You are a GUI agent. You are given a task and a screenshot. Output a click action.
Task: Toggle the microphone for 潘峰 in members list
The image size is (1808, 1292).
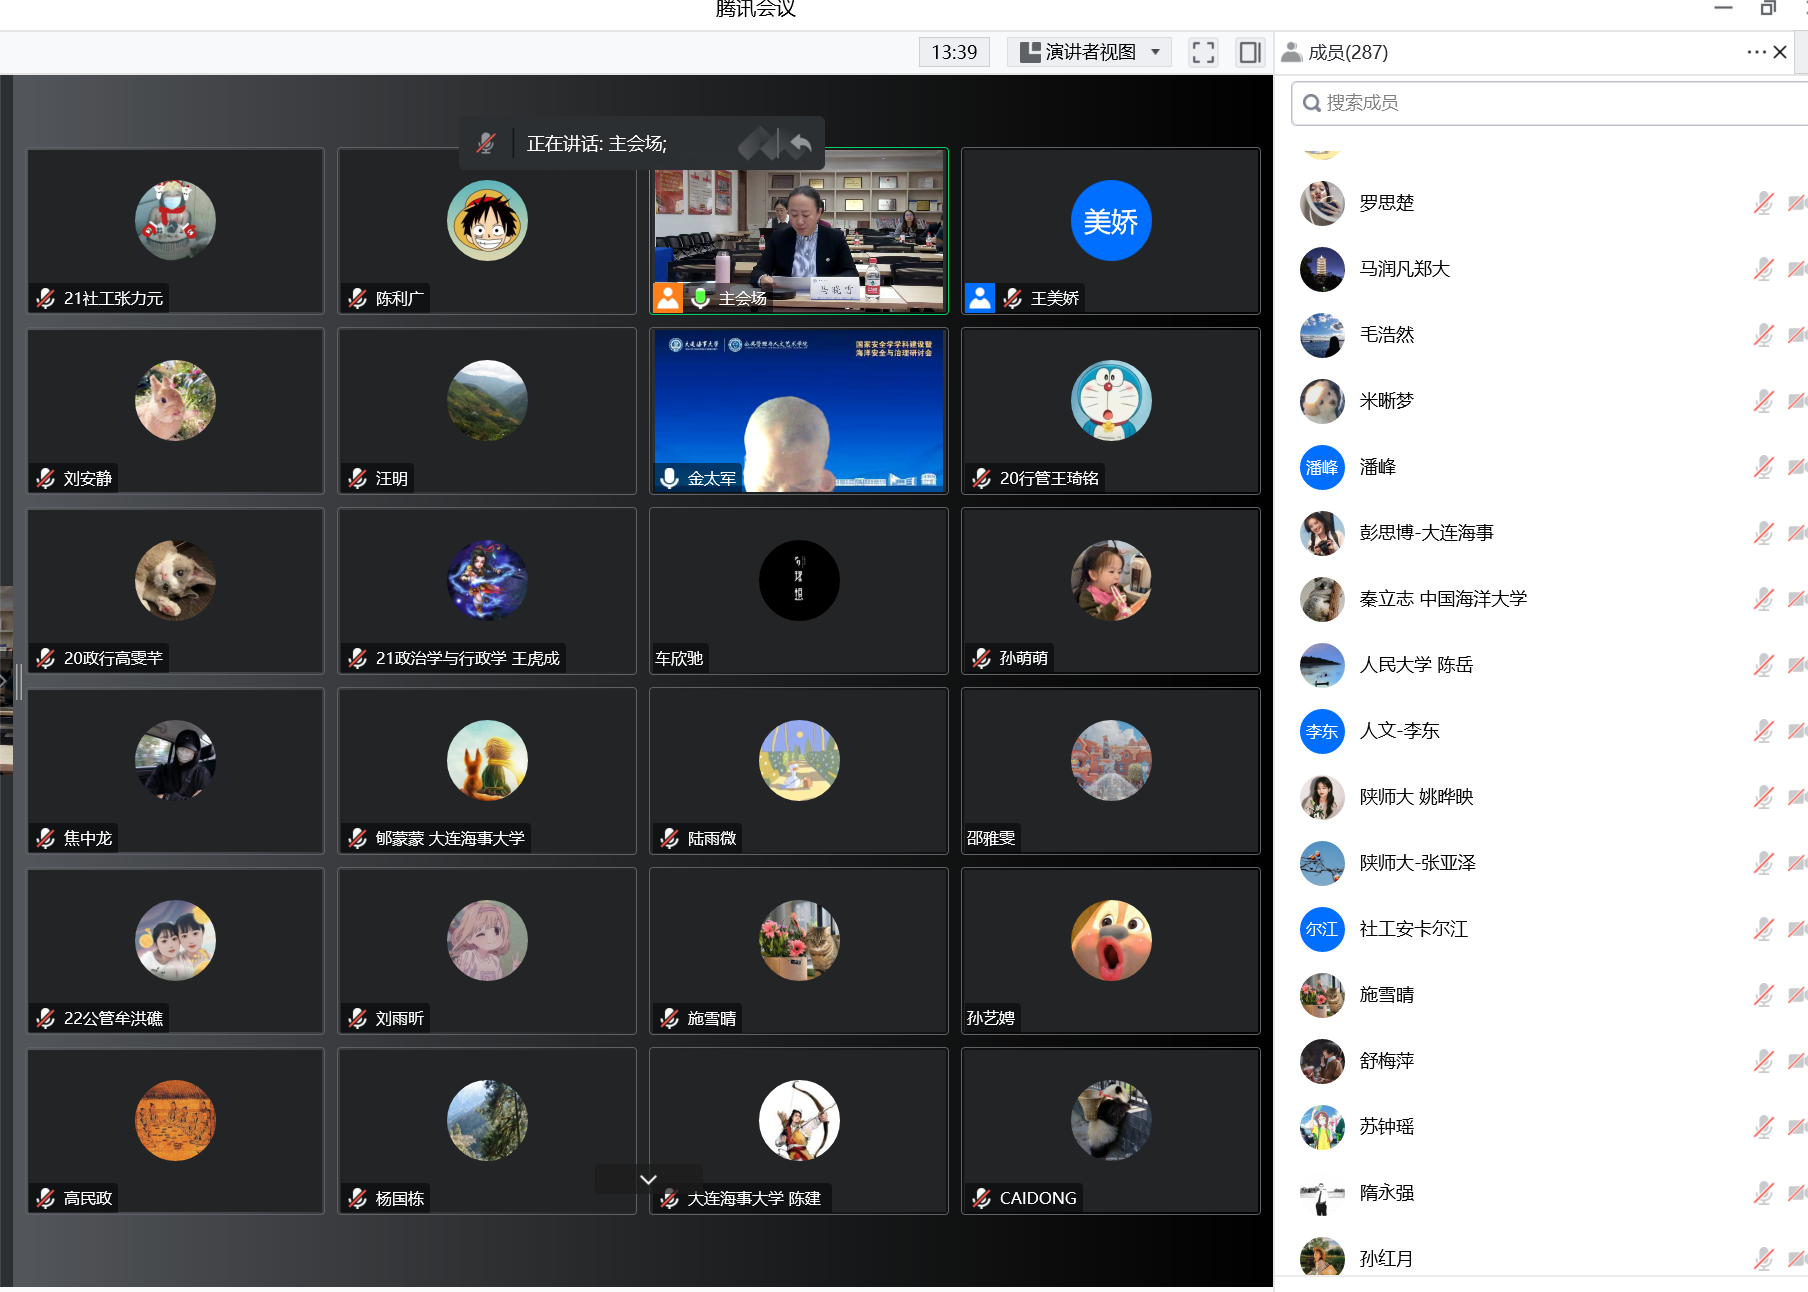click(x=1763, y=468)
